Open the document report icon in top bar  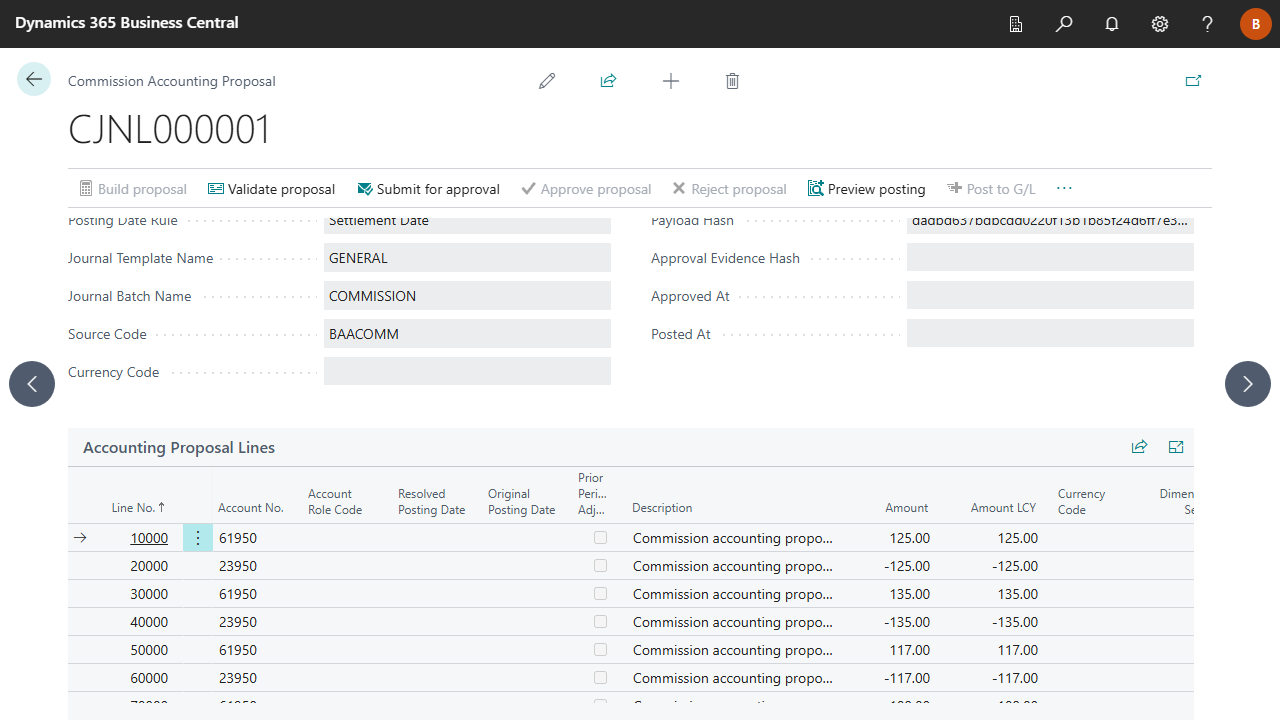[x=1016, y=24]
